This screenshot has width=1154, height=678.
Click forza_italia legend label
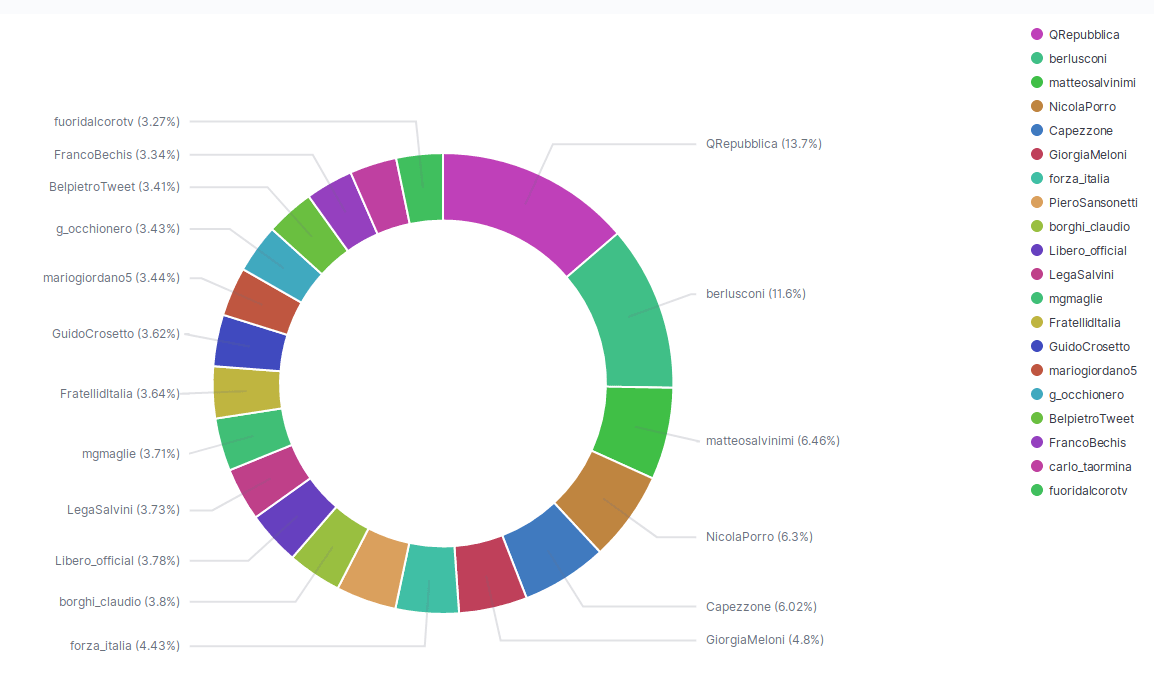tap(1079, 179)
